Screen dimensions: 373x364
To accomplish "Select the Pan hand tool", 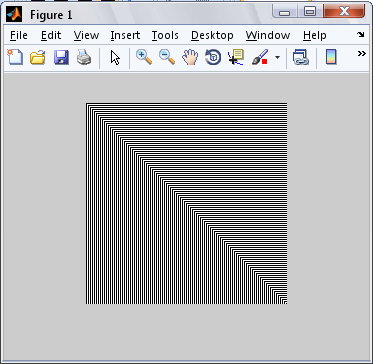I will pos(190,57).
